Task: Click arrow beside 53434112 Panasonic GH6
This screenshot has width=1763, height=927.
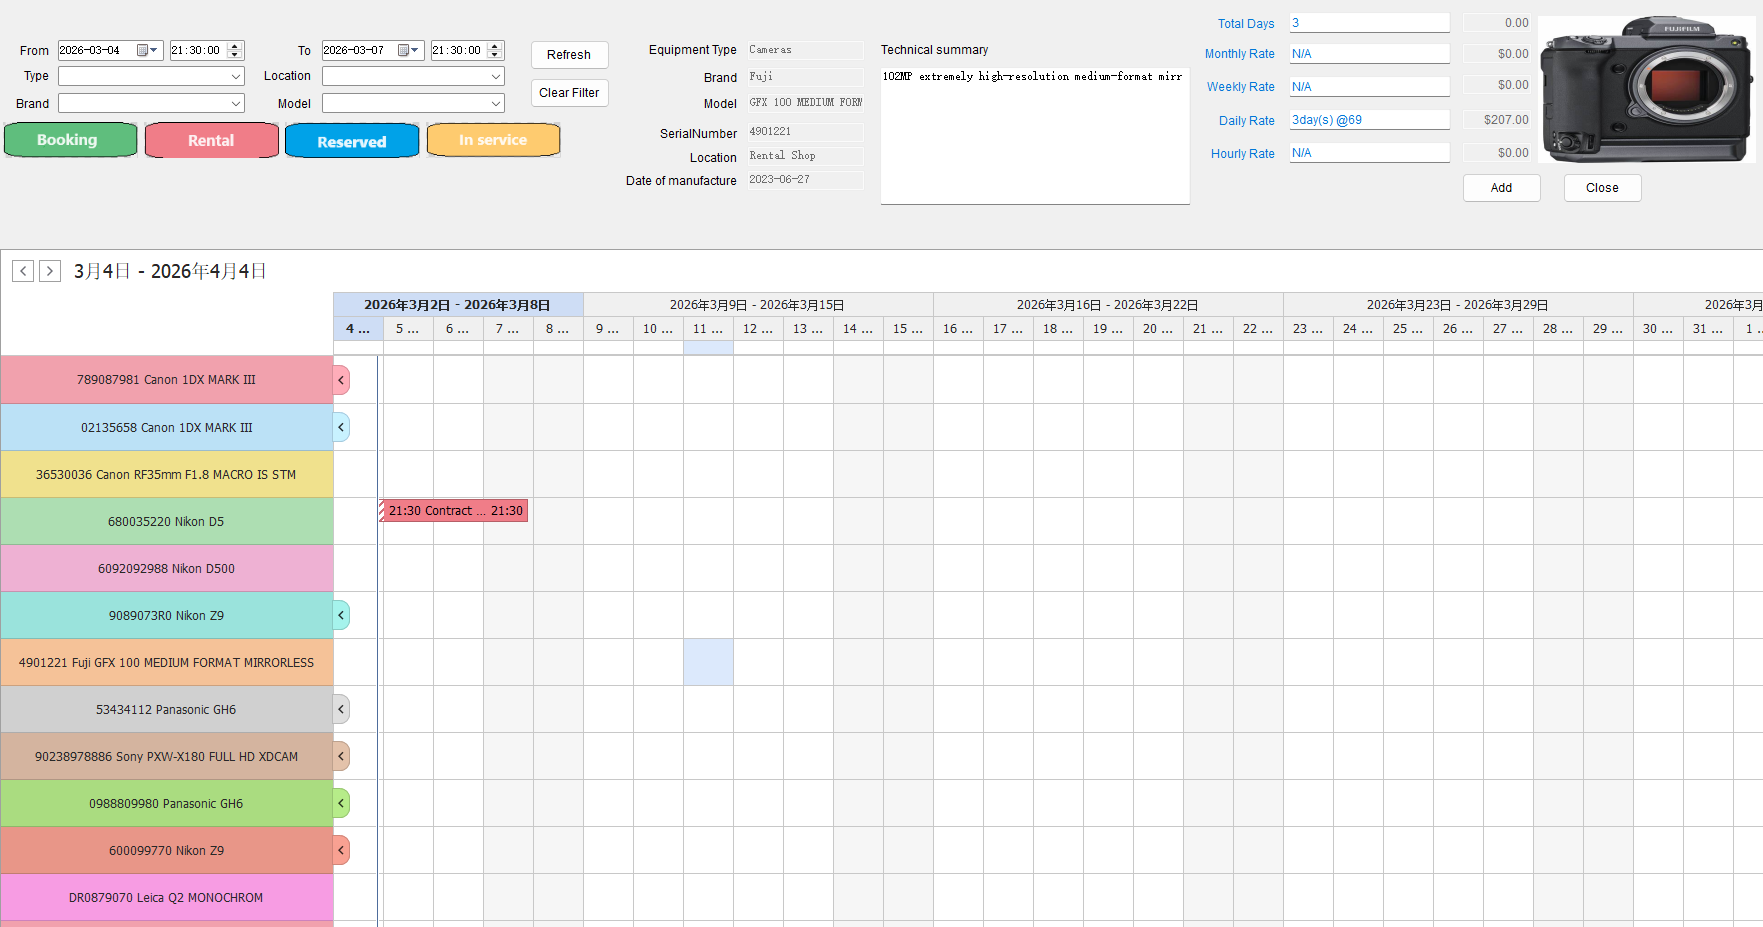Action: pyautogui.click(x=341, y=709)
